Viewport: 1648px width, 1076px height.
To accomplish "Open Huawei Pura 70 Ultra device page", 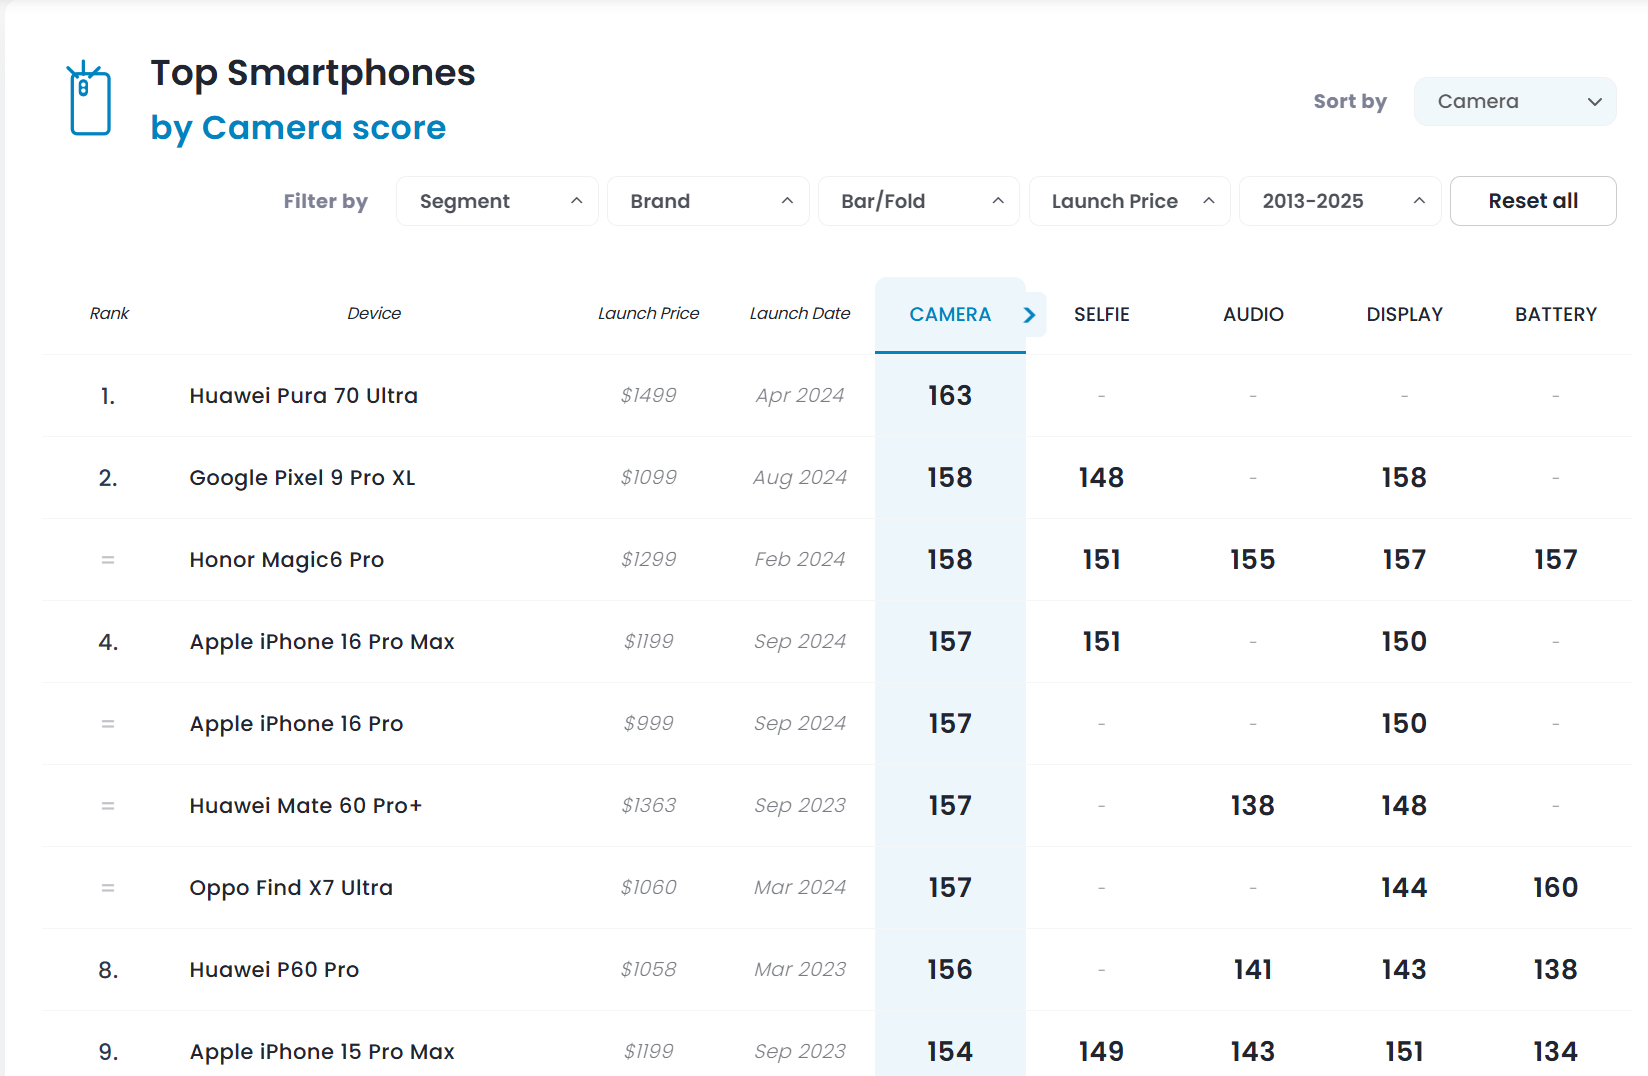I will coord(303,396).
